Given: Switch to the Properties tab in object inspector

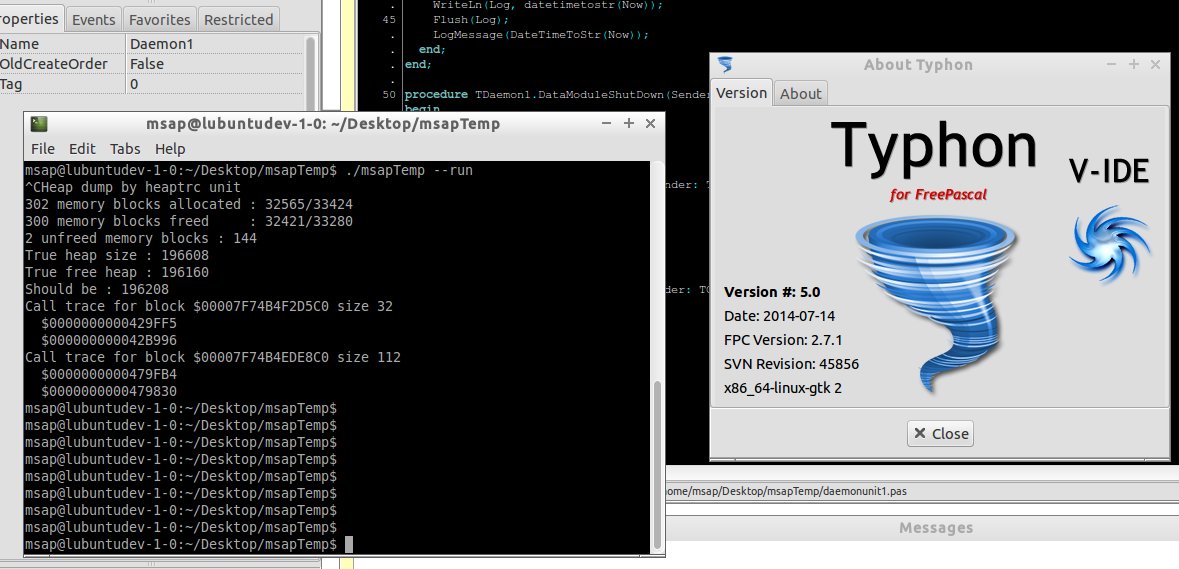Looking at the screenshot, I should pos(30,19).
